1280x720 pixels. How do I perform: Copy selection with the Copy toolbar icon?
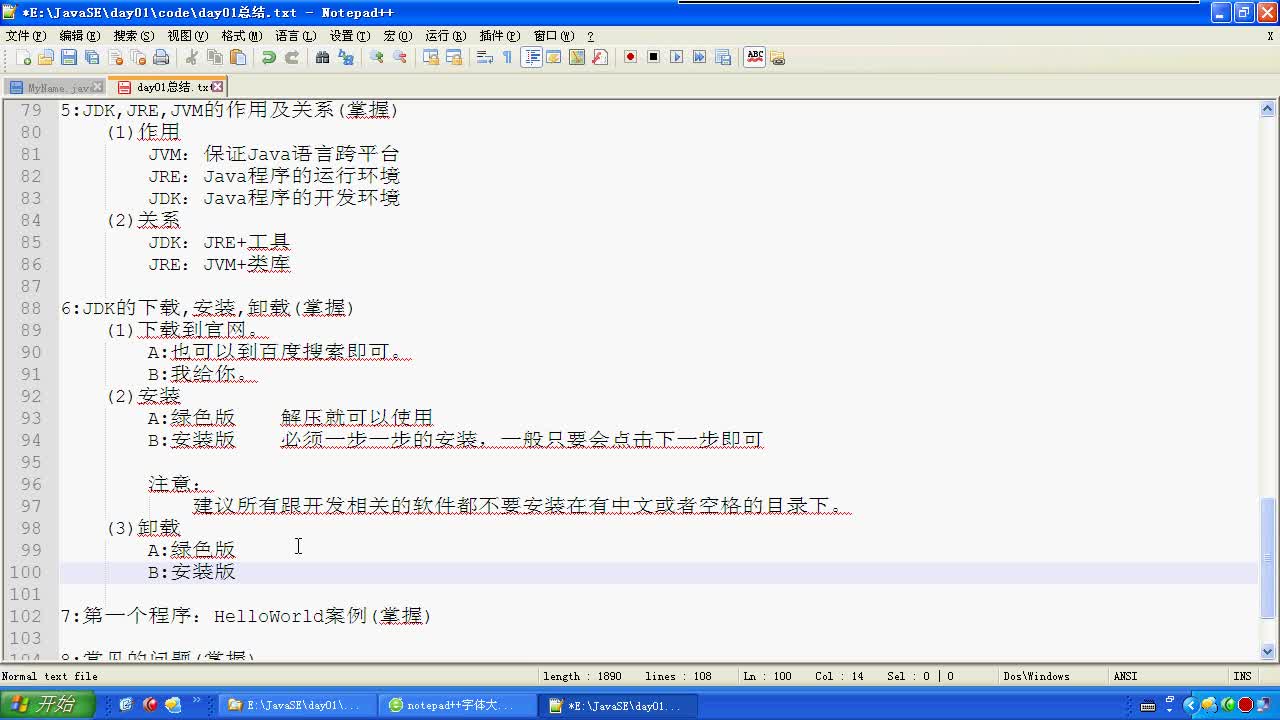point(215,57)
